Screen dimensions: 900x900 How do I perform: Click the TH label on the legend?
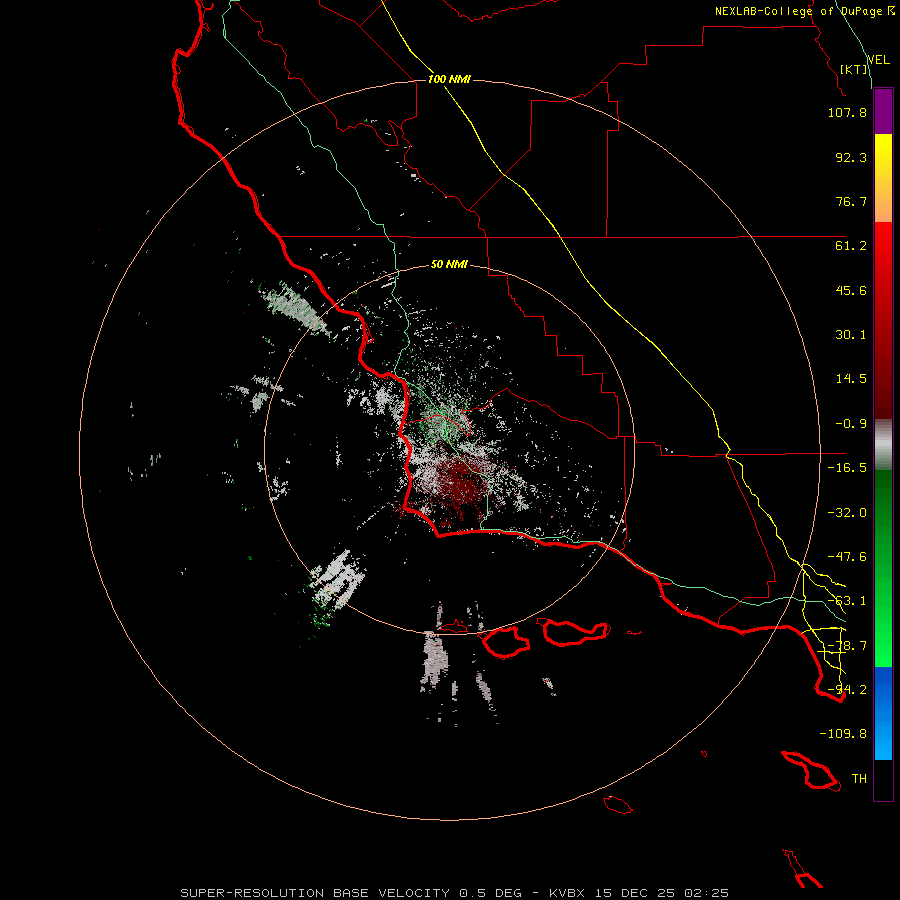tap(859, 779)
